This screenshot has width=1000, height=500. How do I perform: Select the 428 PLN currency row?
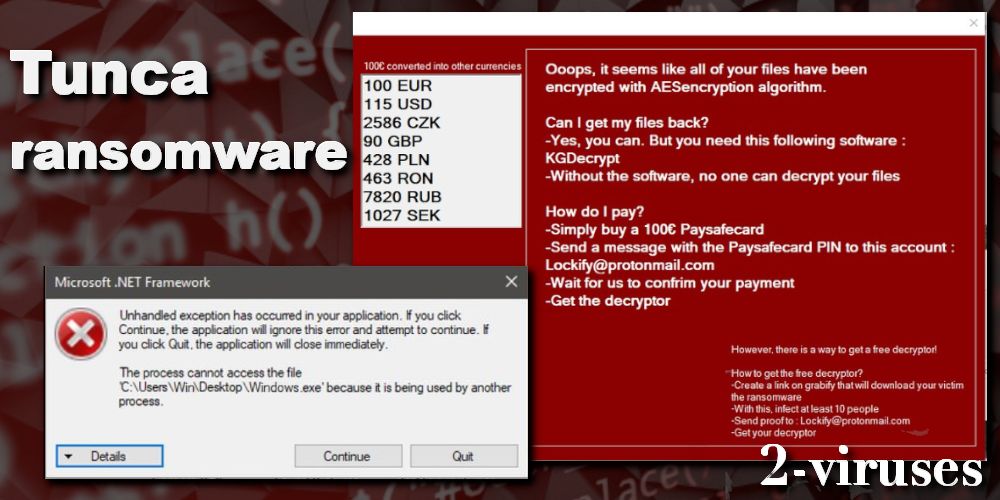click(441, 159)
